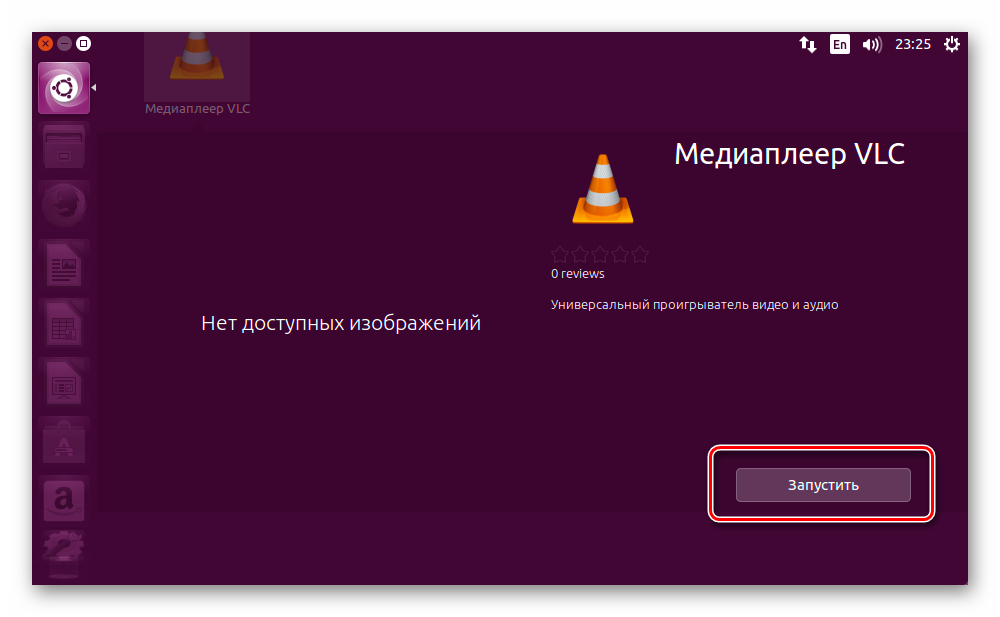This screenshot has height=617, width=1000.
Task: Open the Files manager in launcher
Action: (64, 147)
